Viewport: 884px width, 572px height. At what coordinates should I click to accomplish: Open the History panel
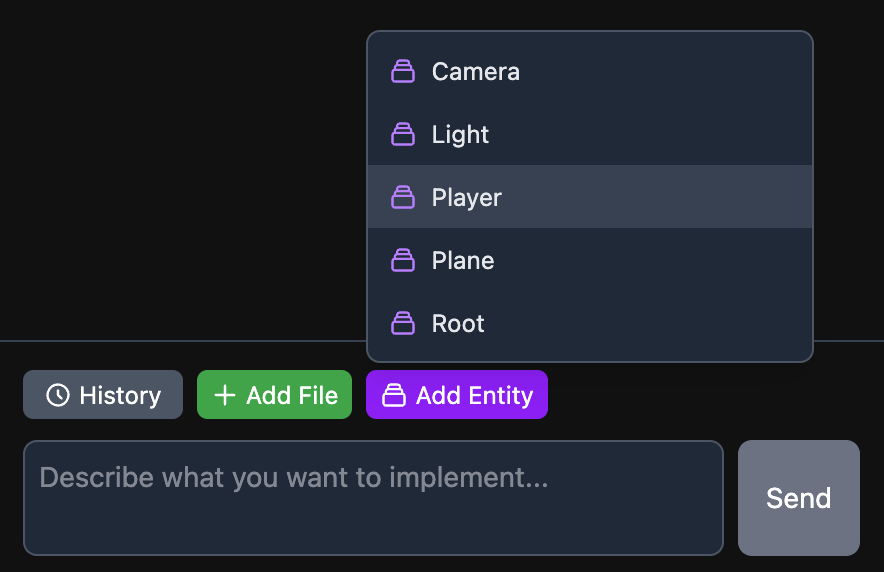point(103,395)
